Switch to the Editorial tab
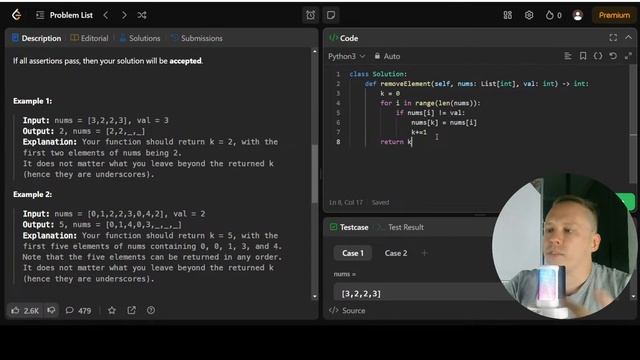Image resolution: width=640 pixels, height=360 pixels. (x=89, y=38)
